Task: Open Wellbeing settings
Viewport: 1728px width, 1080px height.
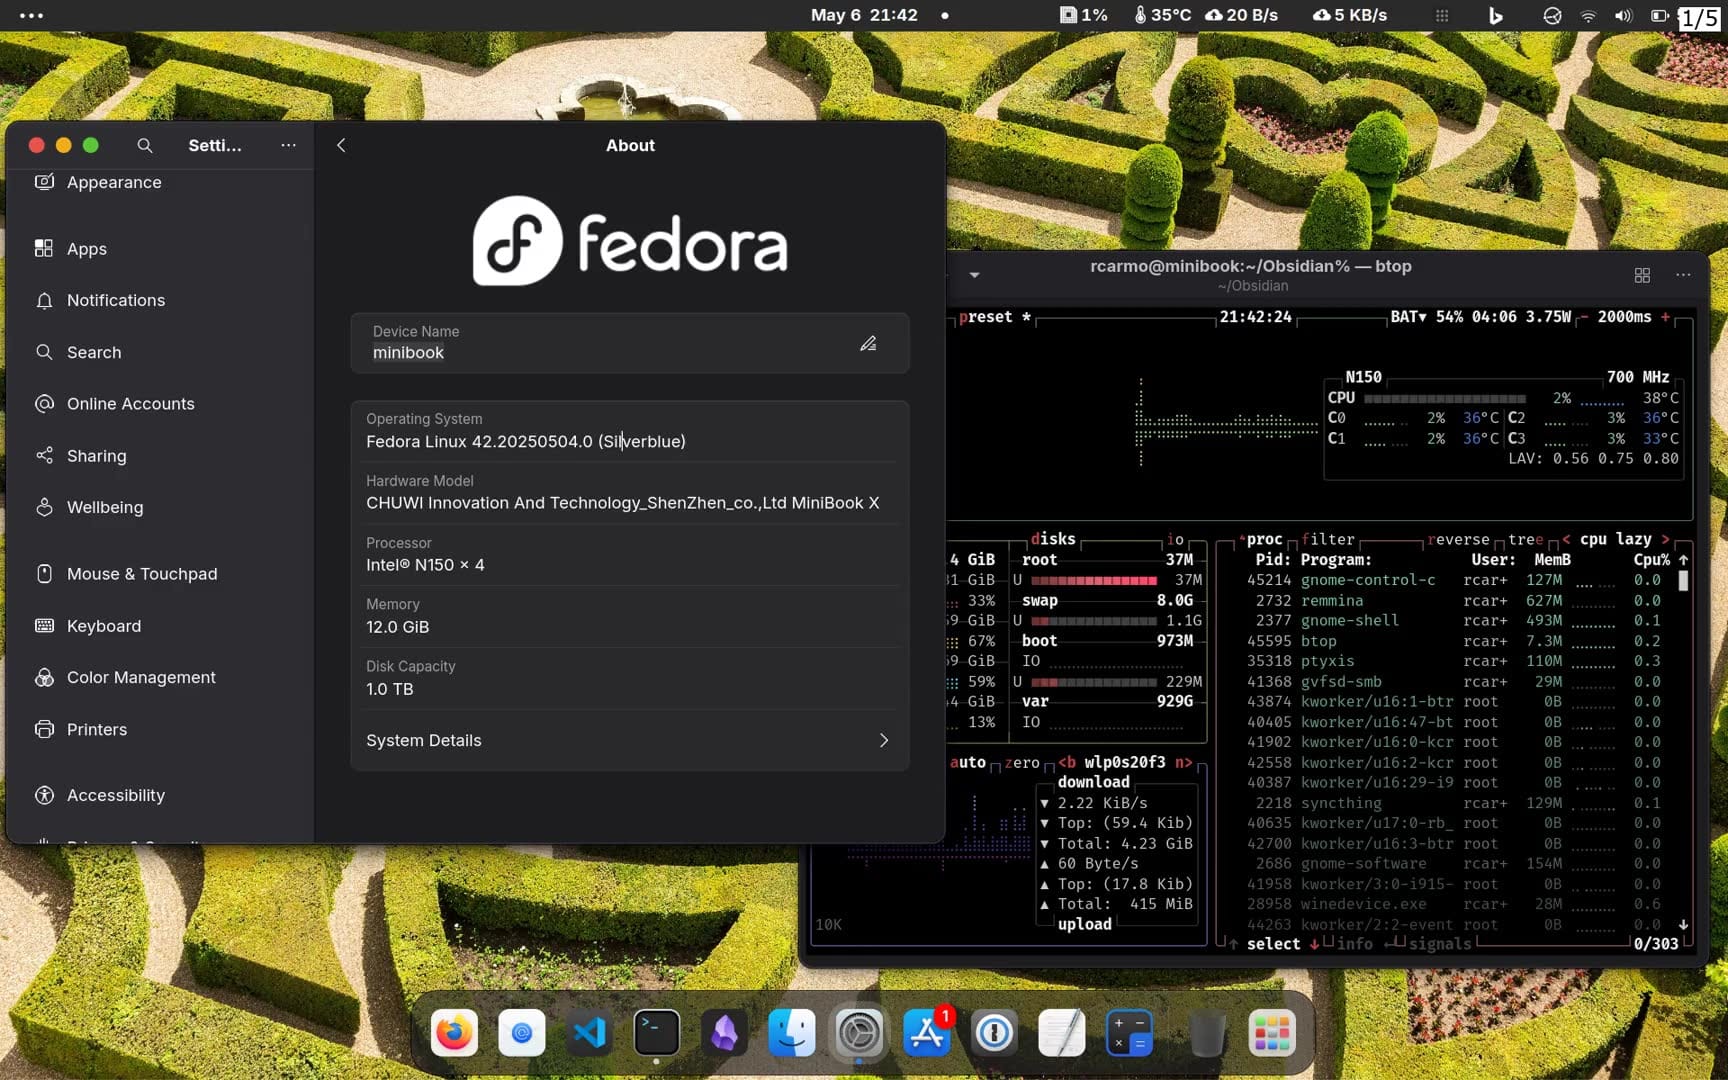Action: coord(160,507)
